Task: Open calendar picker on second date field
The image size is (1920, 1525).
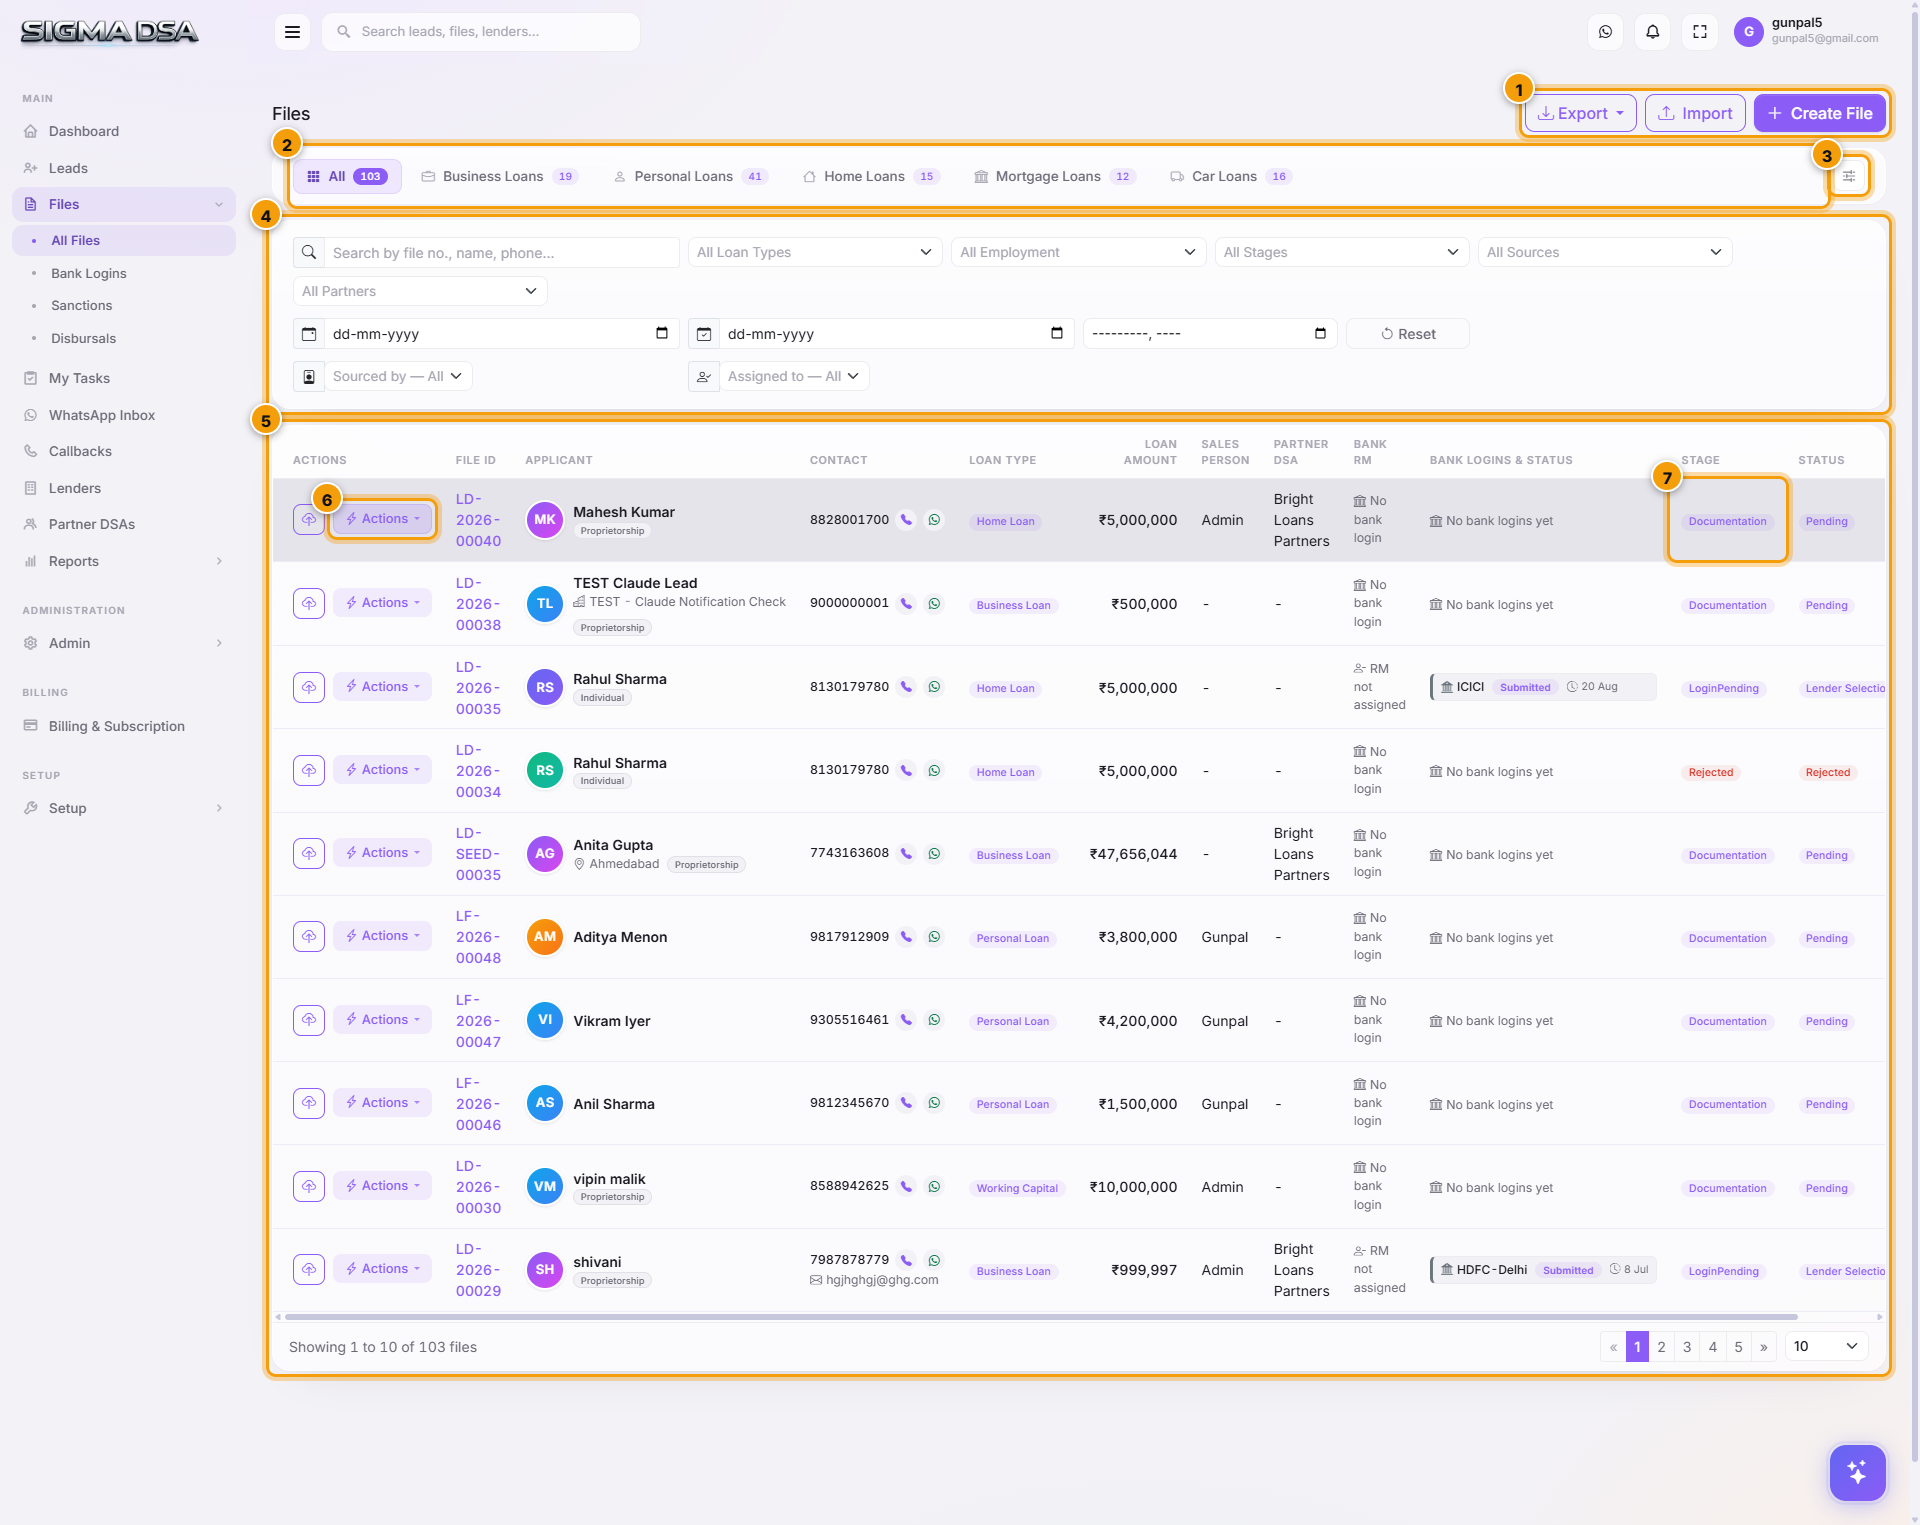Action: point(1057,333)
